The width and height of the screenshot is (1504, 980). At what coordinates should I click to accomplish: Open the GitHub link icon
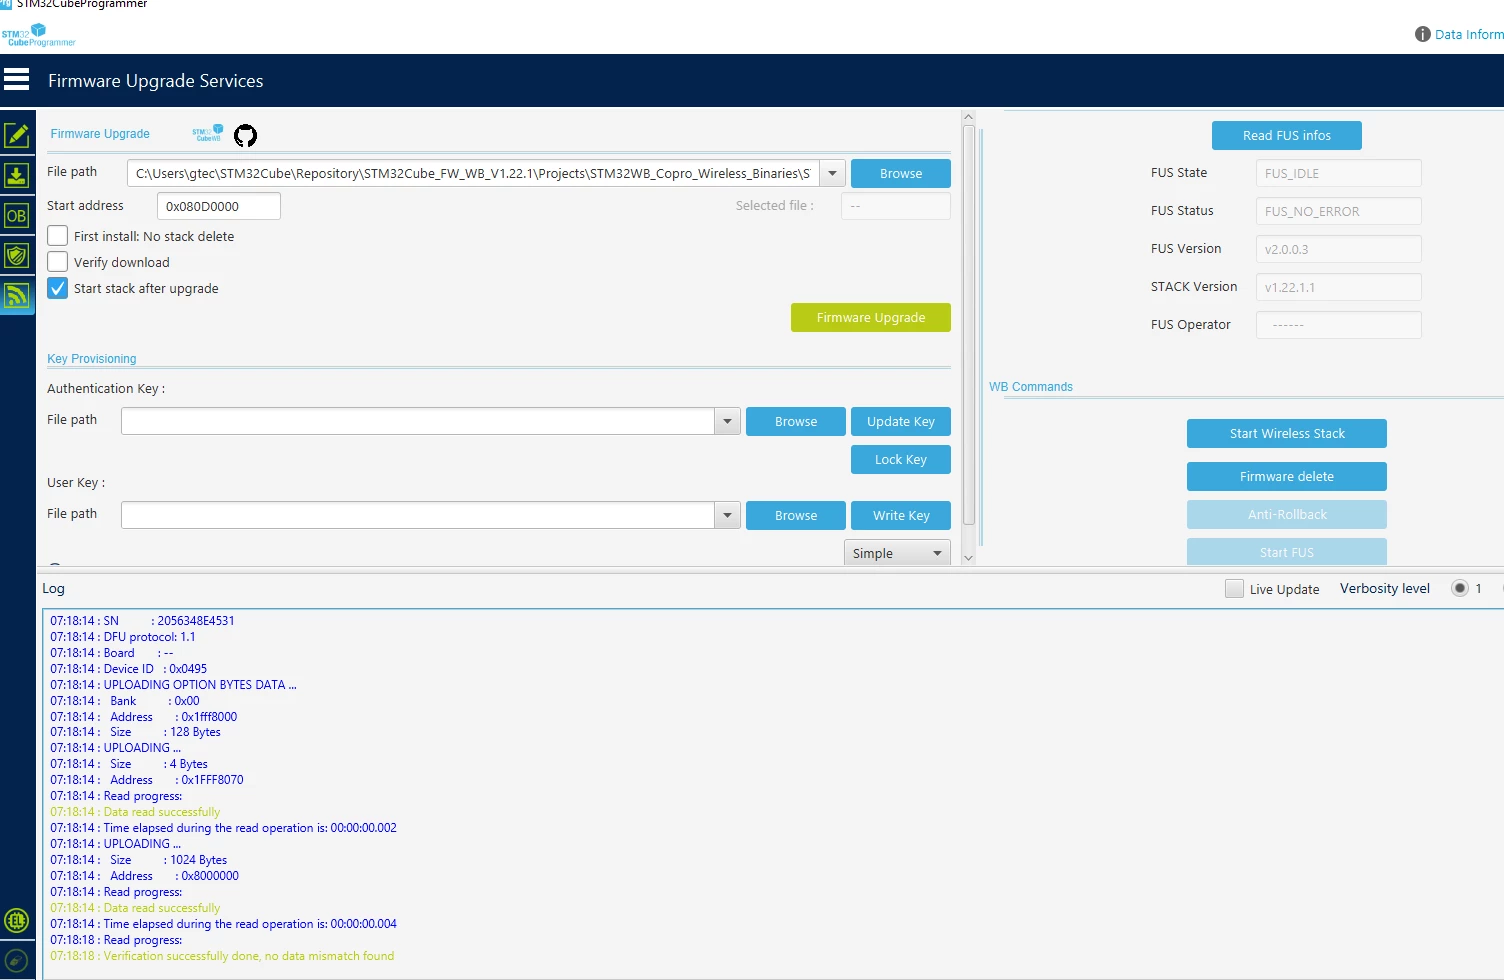click(245, 135)
